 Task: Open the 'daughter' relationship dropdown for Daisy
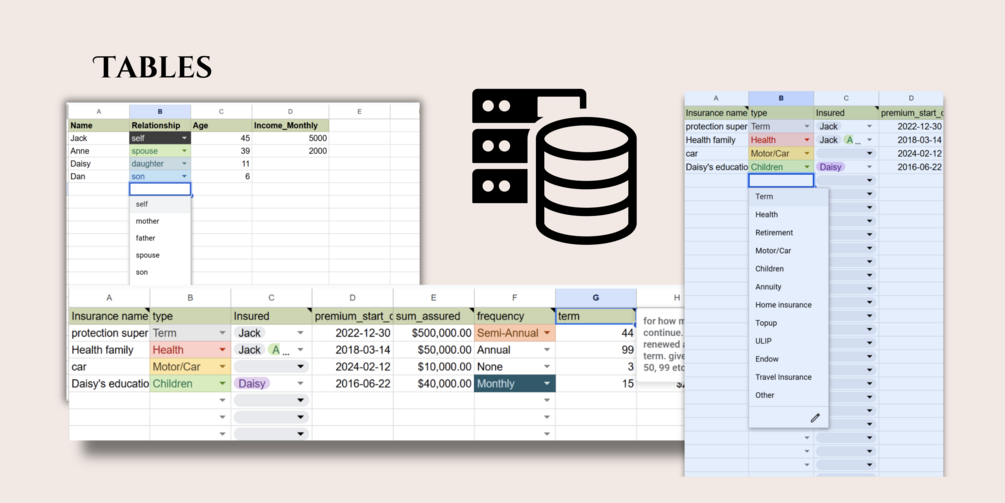[x=185, y=164]
